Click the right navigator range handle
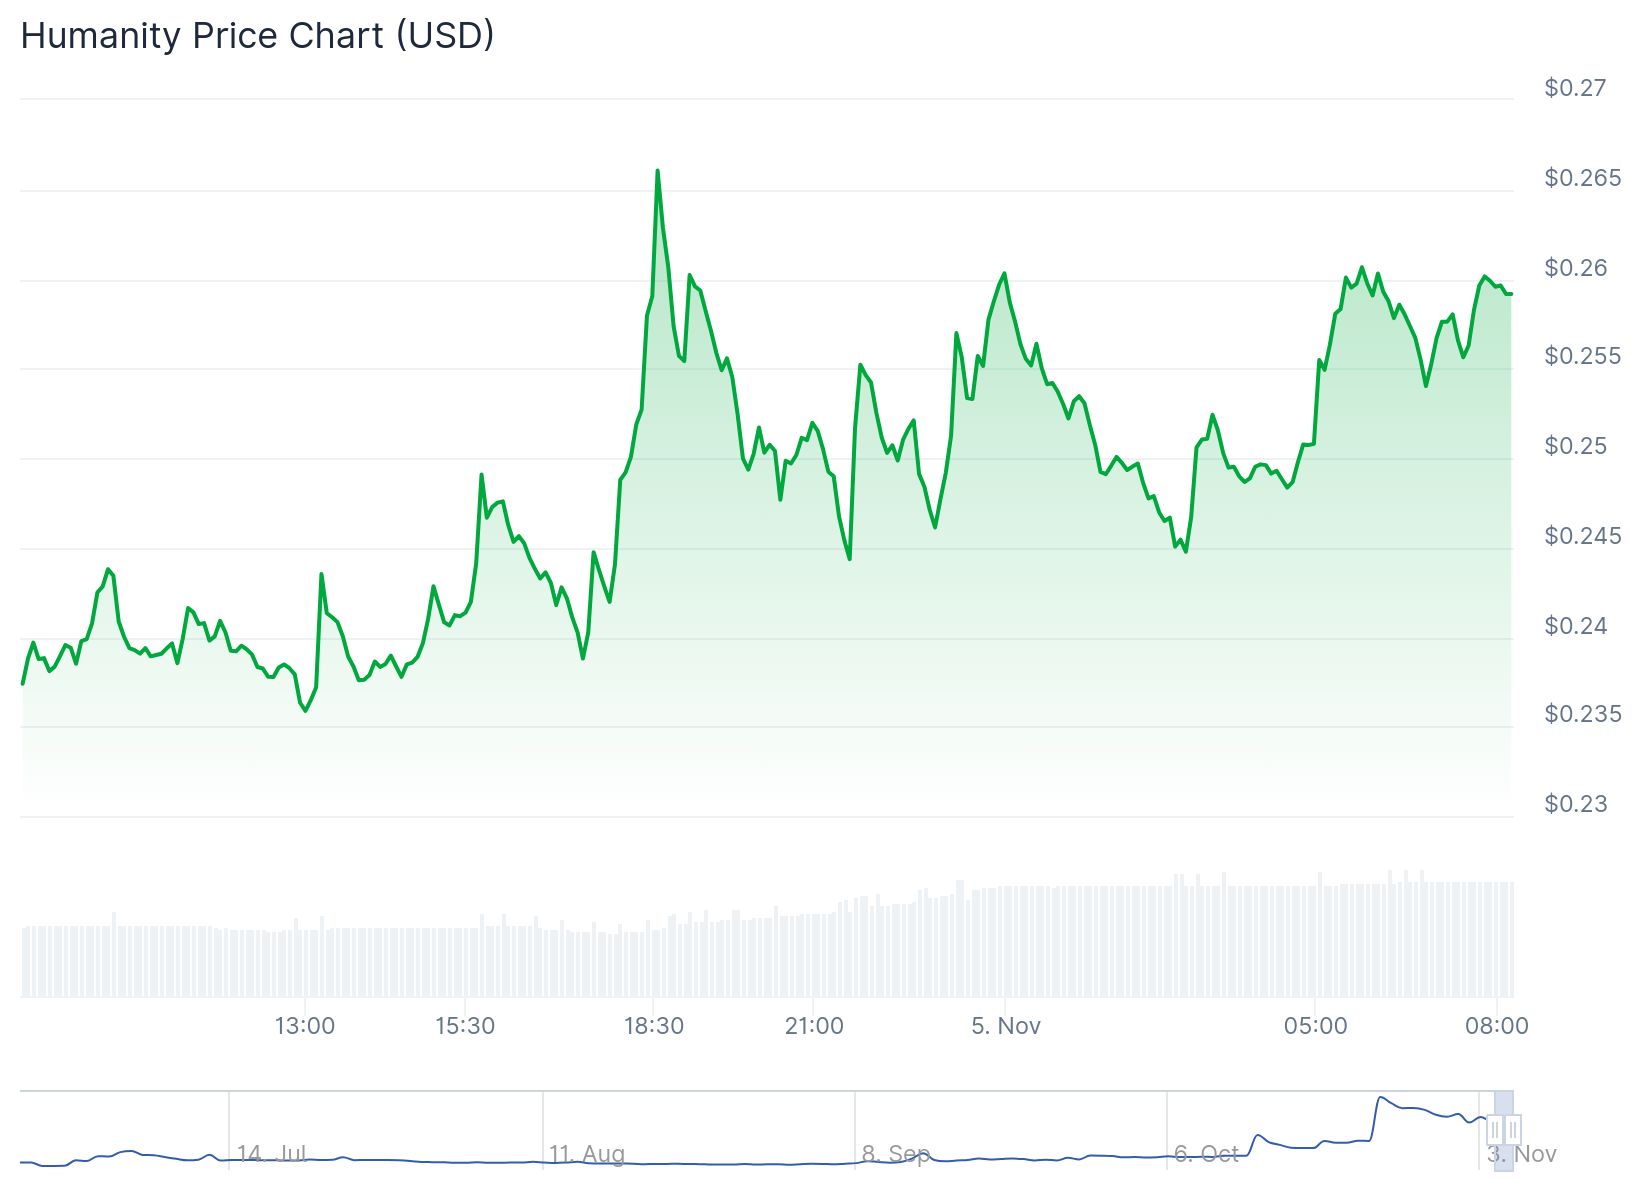 click(1513, 1130)
